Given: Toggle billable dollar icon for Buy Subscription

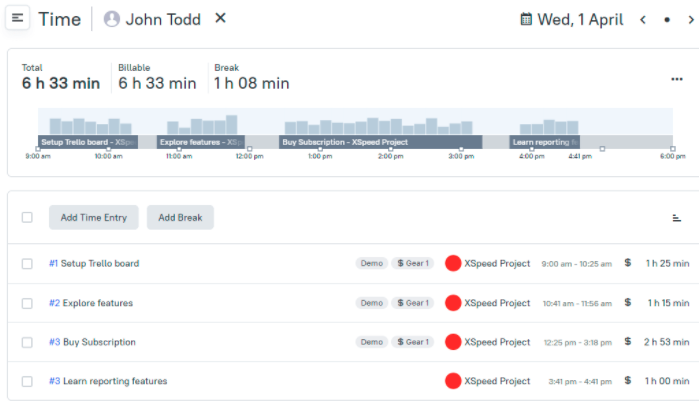Looking at the screenshot, I should (x=628, y=341).
